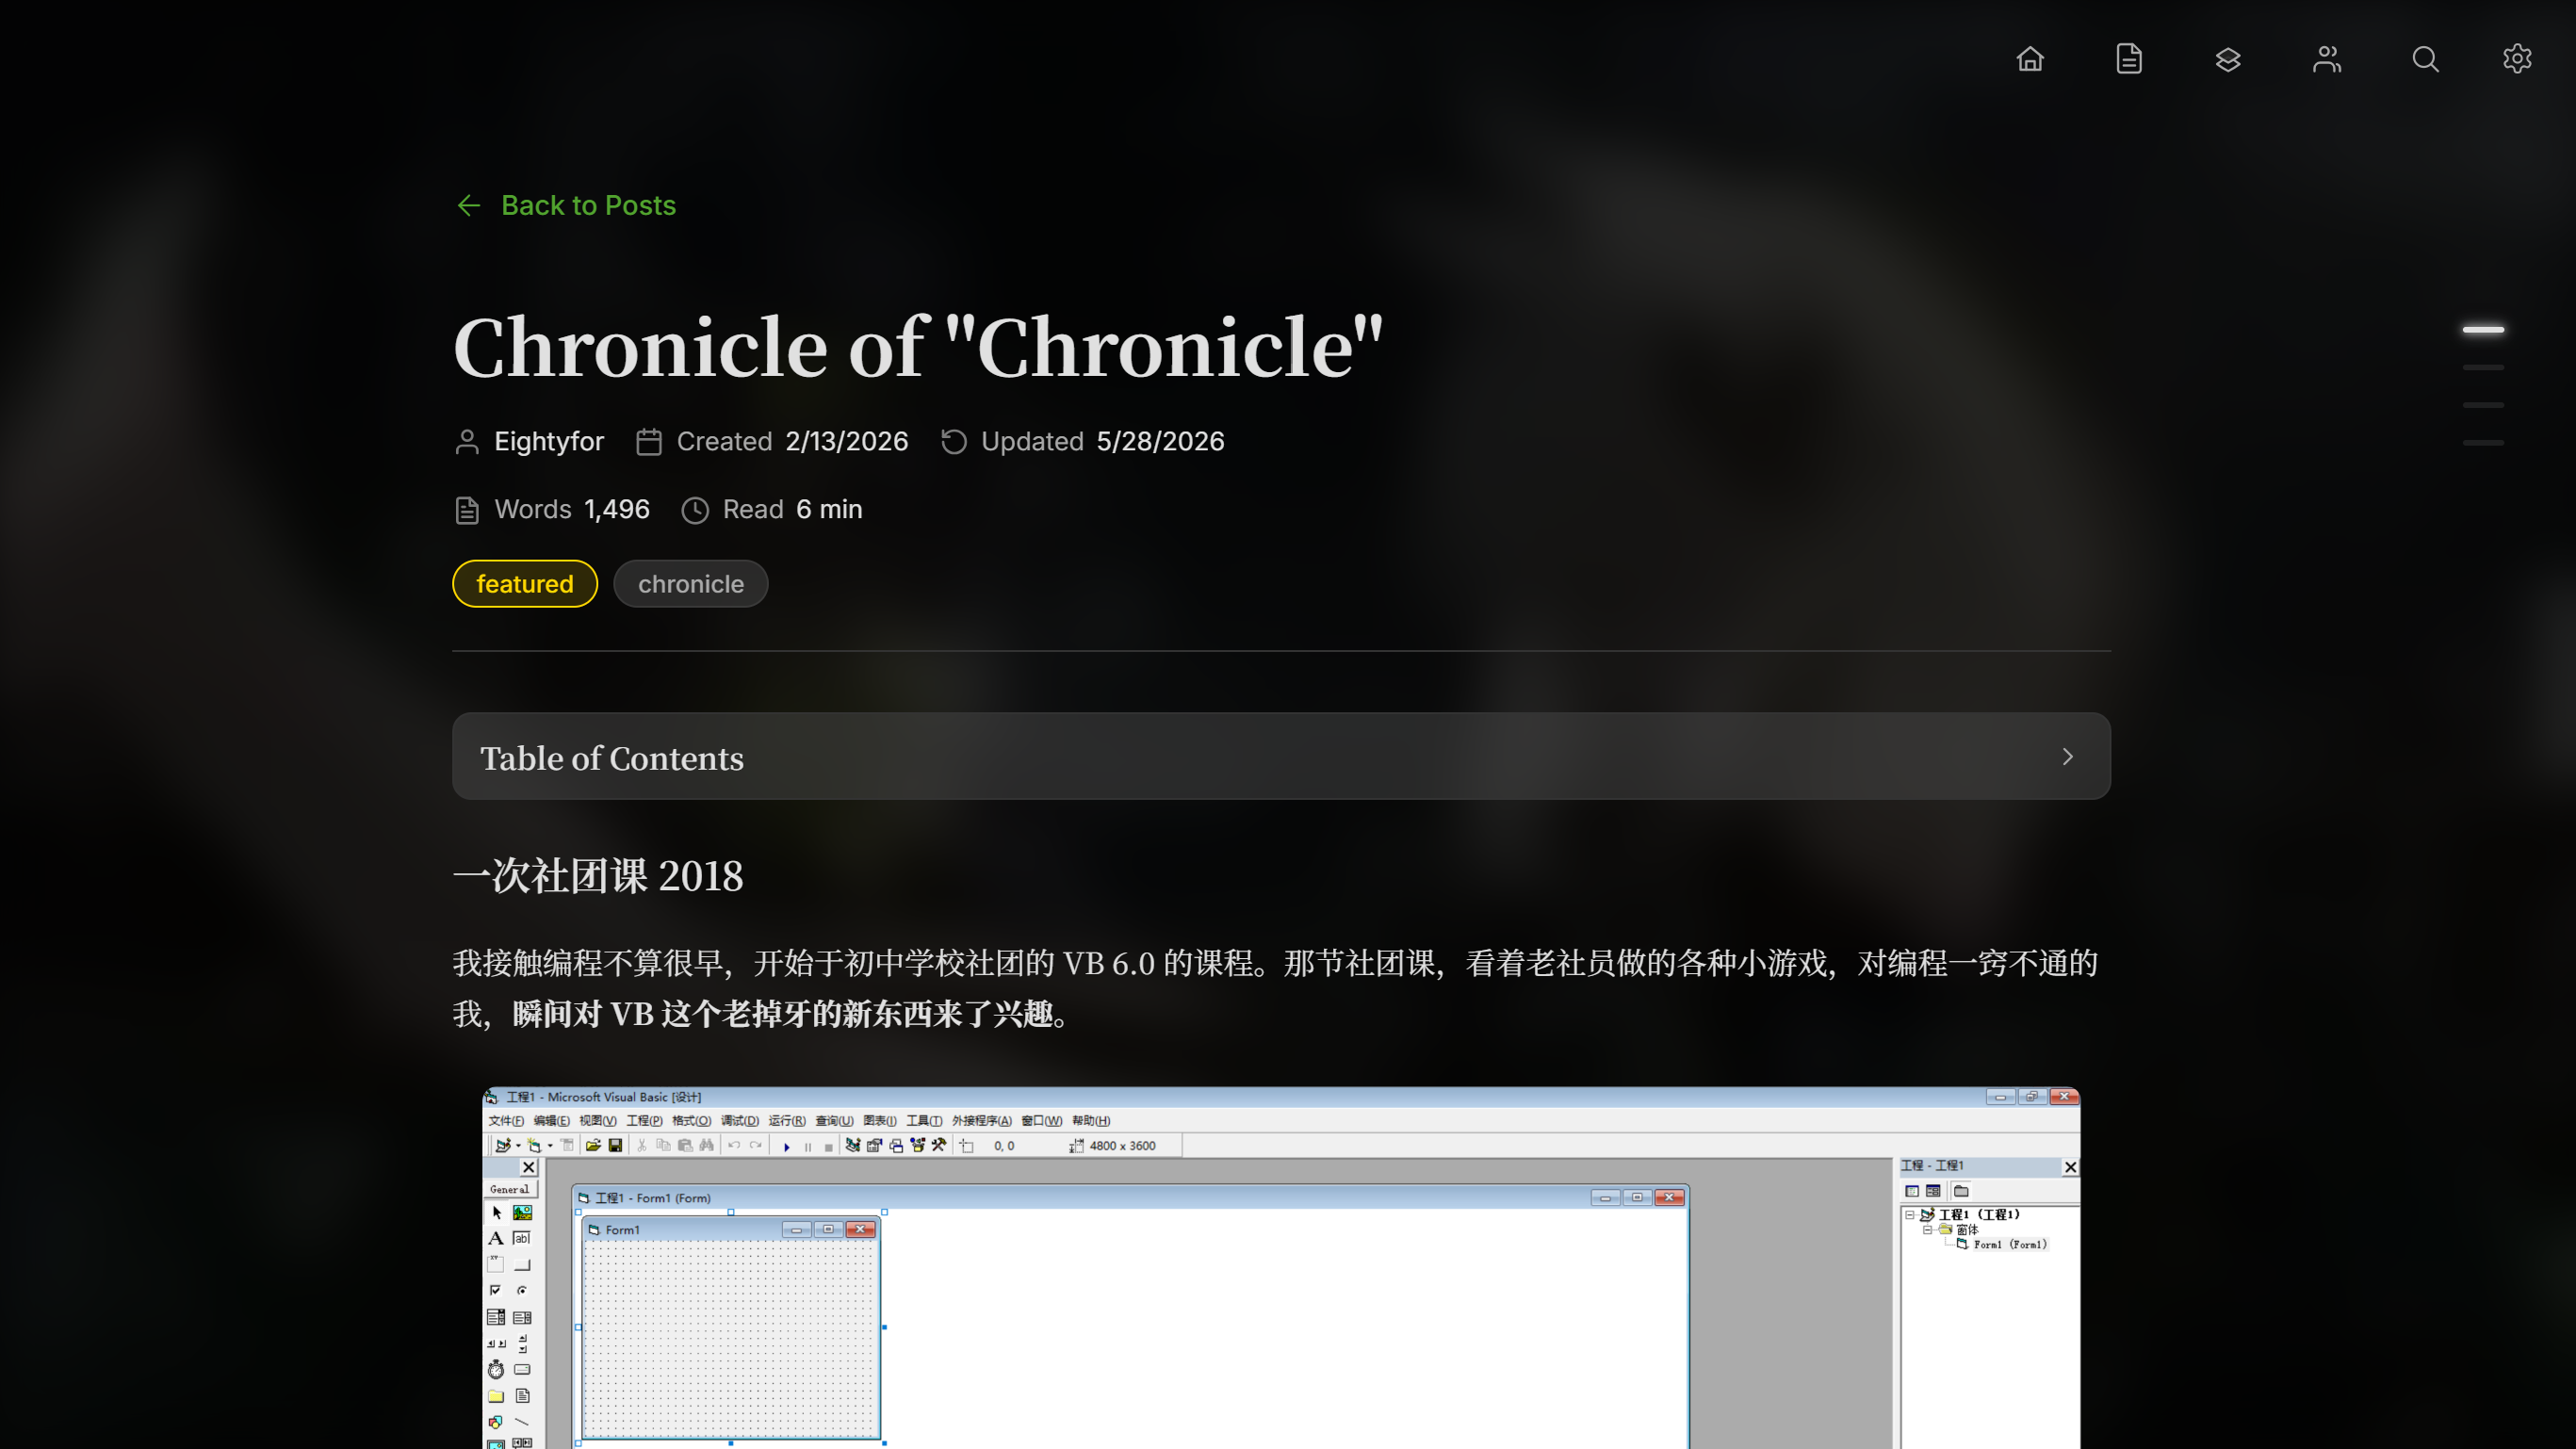Open the stacked layers icon in navbar
This screenshot has width=2576, height=1449.
tap(2228, 59)
